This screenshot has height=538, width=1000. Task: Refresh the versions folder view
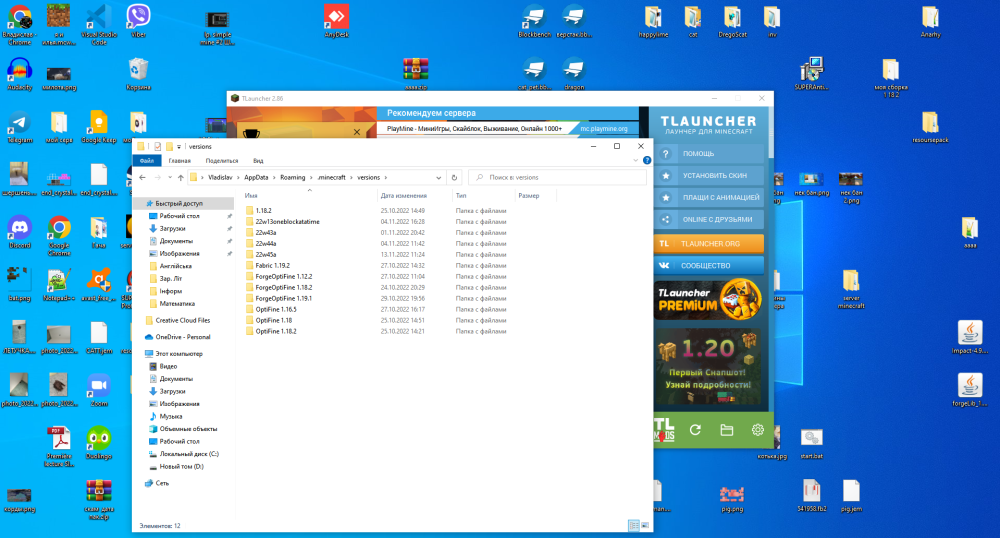(454, 178)
